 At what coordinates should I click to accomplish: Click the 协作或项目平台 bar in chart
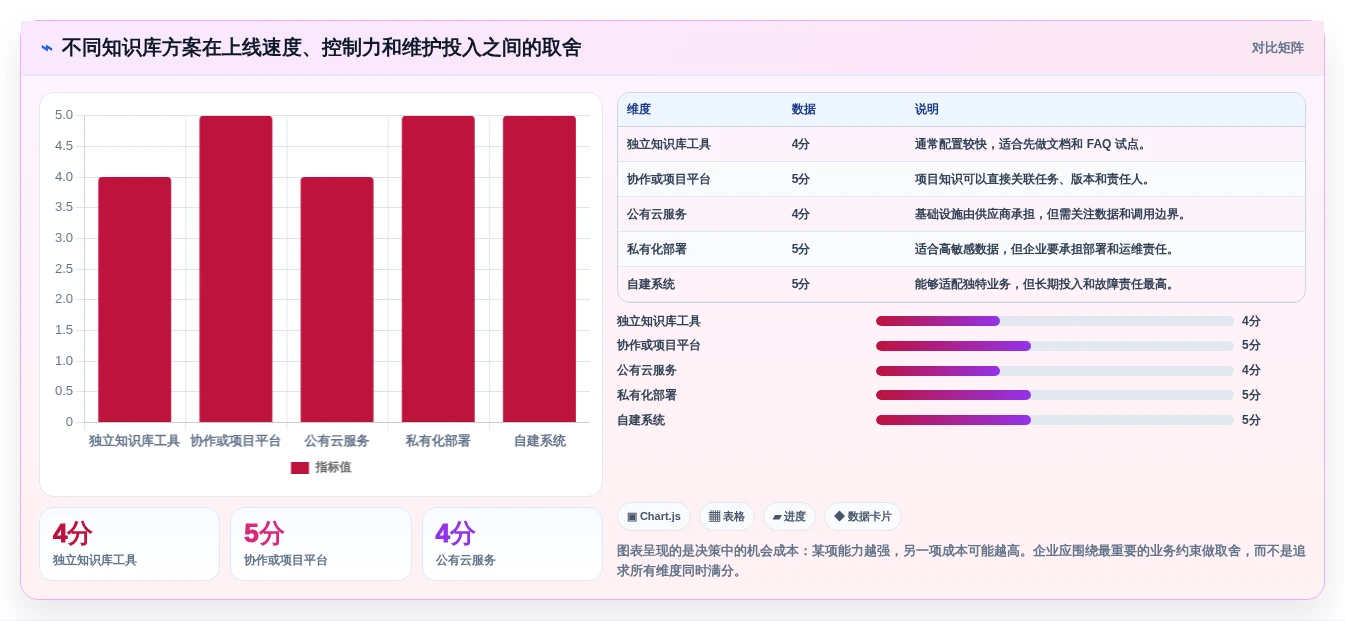pos(236,269)
